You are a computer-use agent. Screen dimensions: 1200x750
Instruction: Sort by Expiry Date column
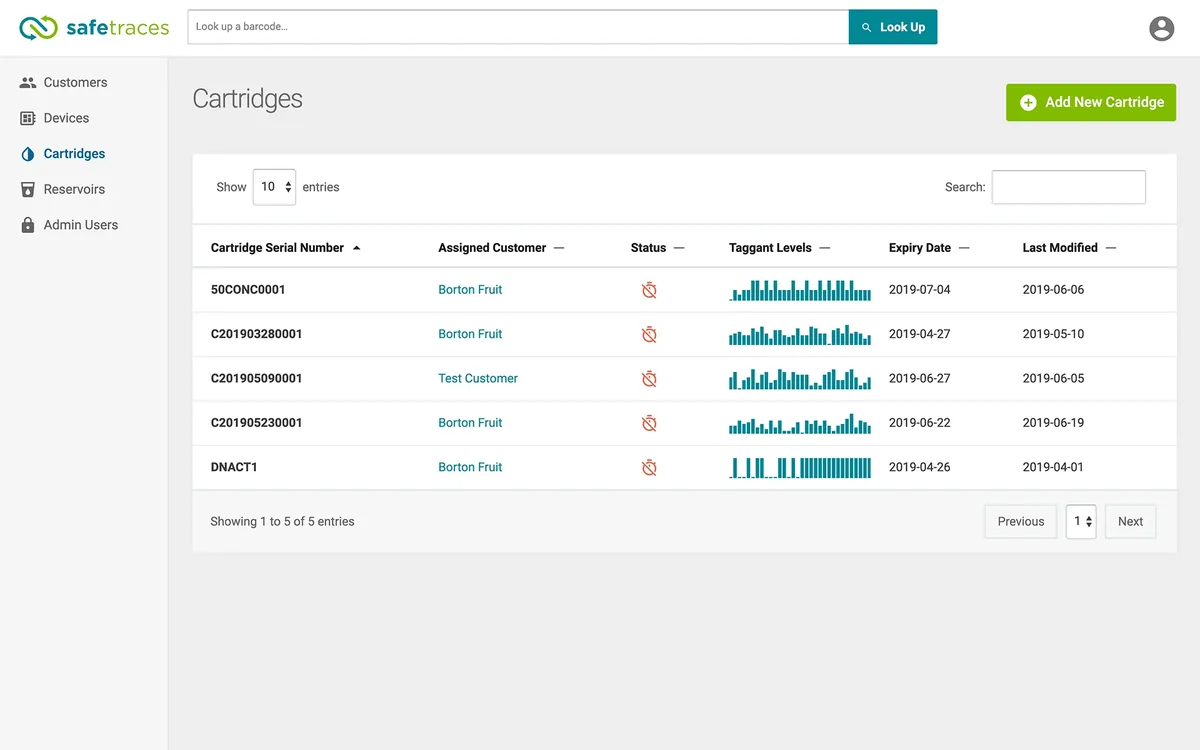tap(929, 248)
